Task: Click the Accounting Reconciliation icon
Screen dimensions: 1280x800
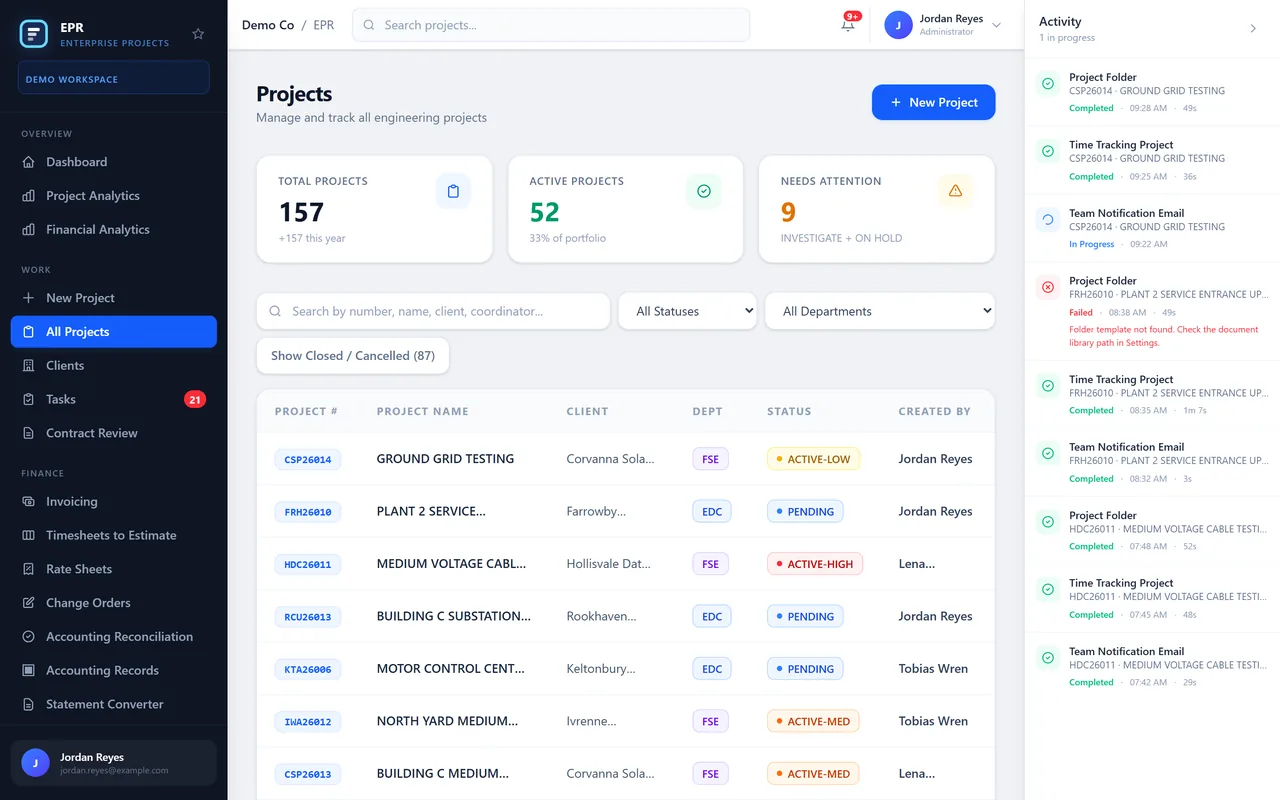Action: (28, 637)
